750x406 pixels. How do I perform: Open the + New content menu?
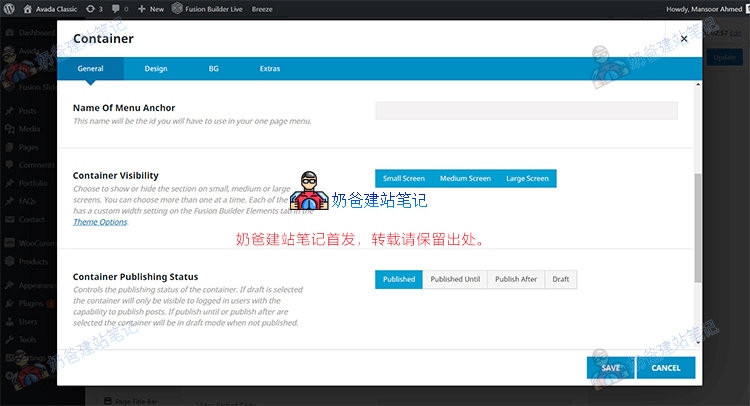tap(150, 8)
